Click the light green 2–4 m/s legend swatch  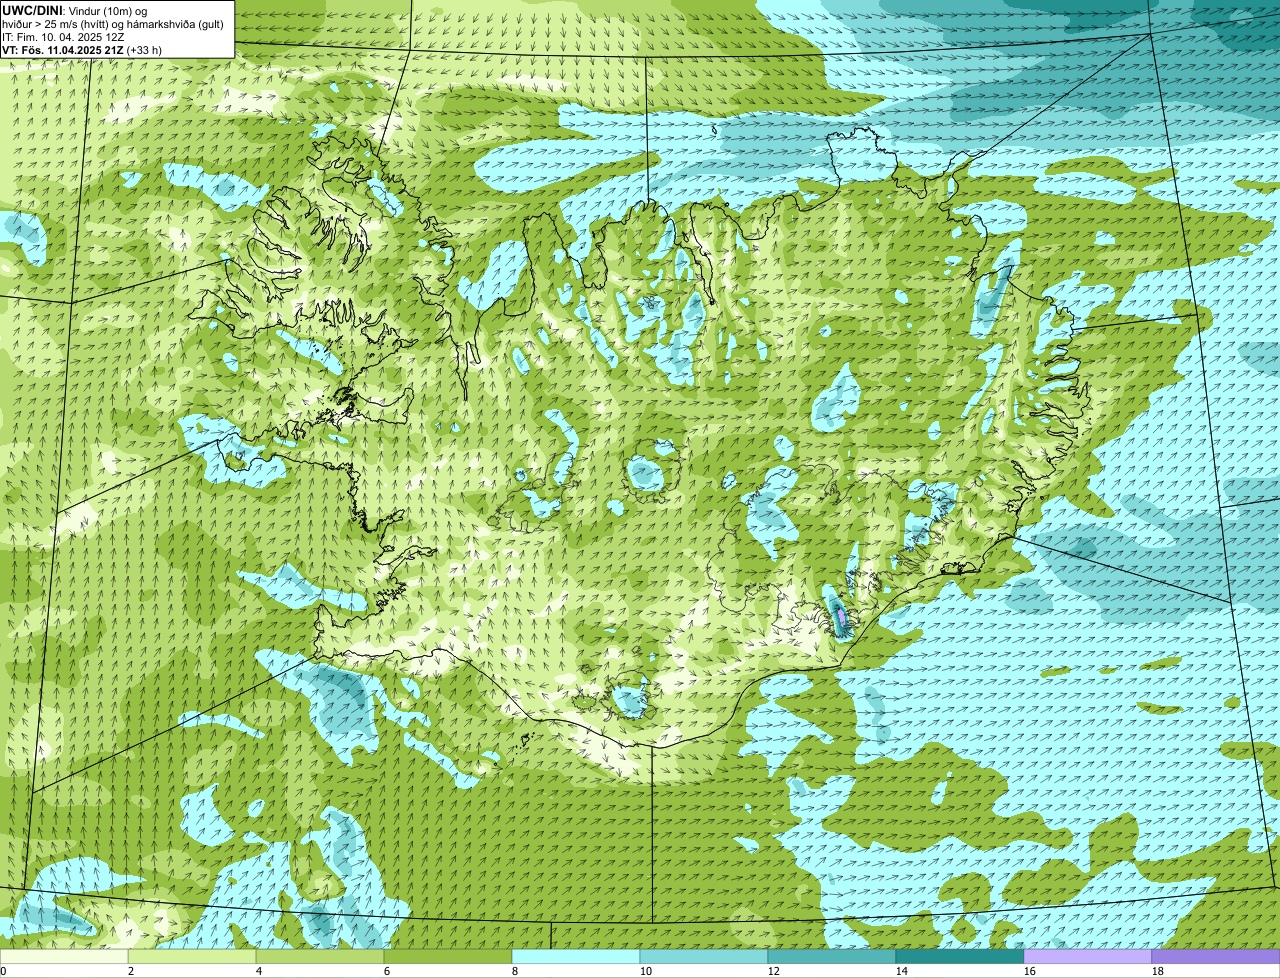[192, 956]
